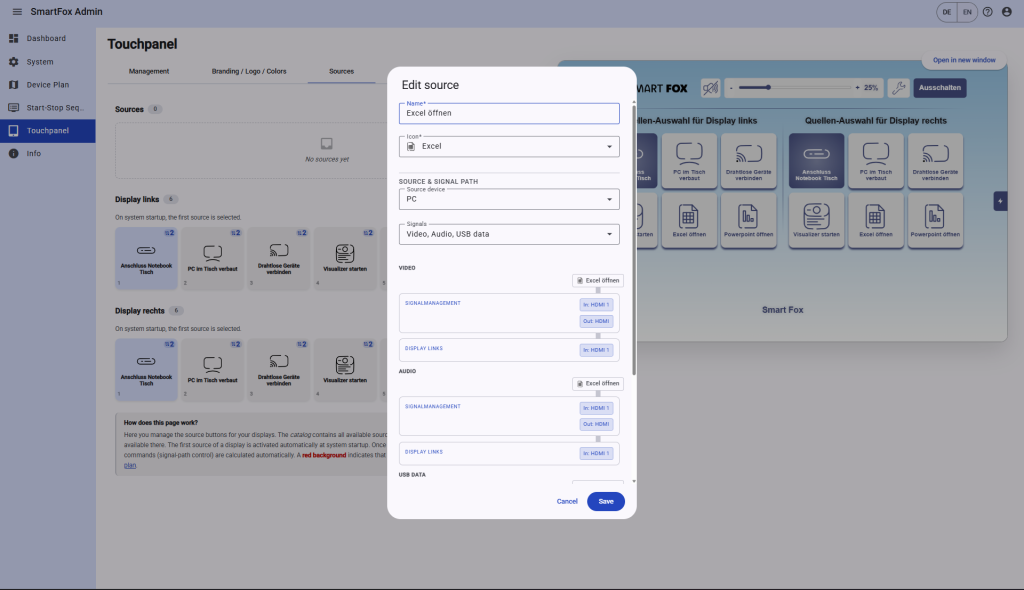Screen dimensions: 1024x590
Task: Click the Edit source dialog scrollbar
Action: [633, 242]
